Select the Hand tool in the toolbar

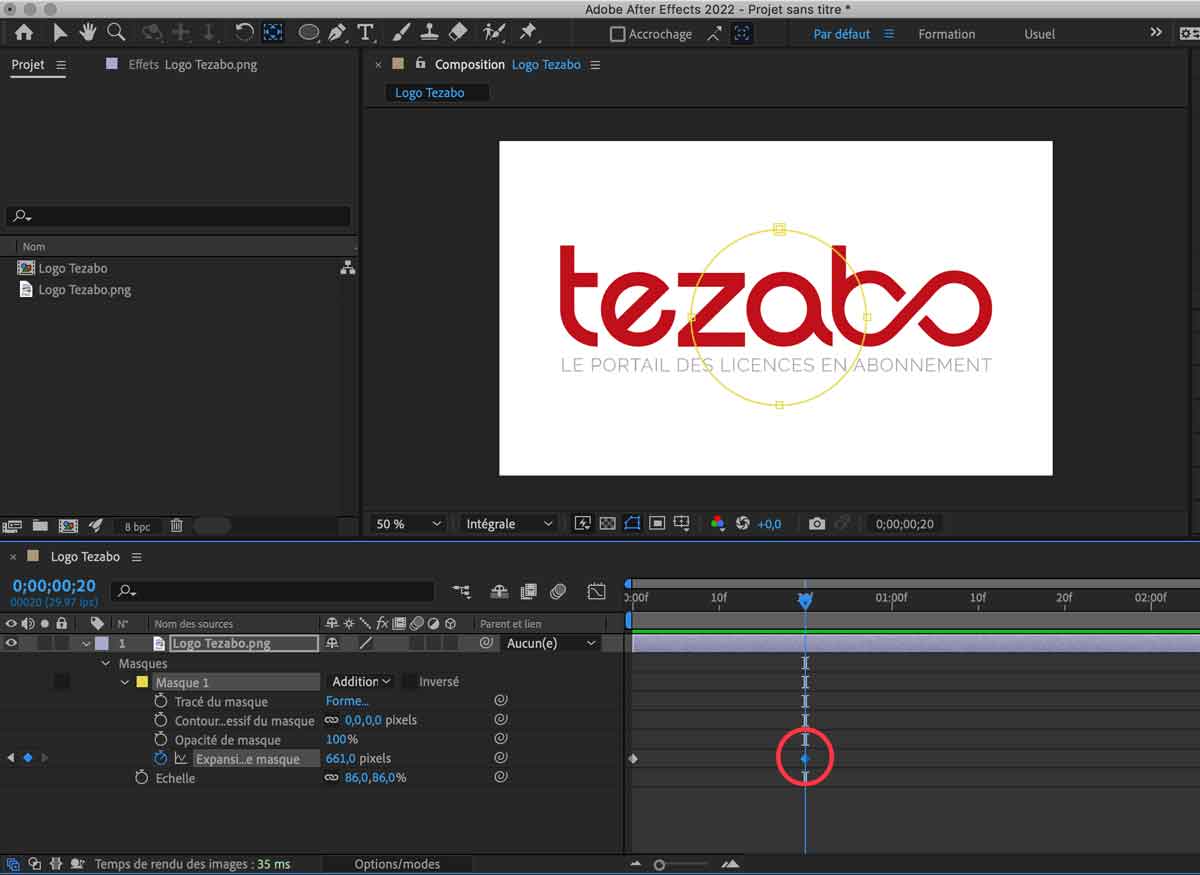88,33
